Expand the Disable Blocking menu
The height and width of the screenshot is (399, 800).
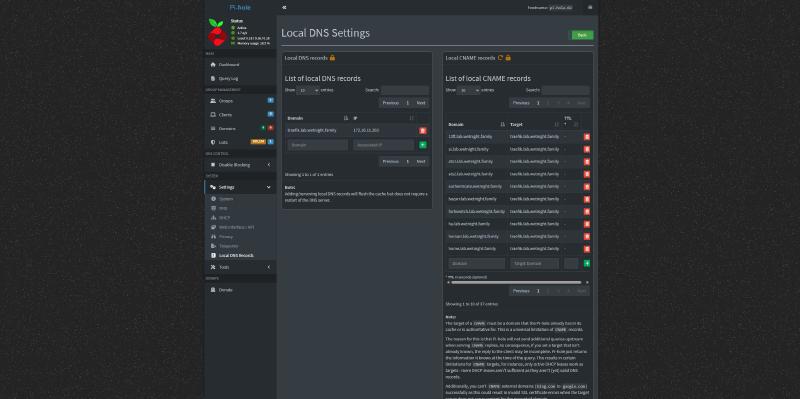[x=240, y=165]
